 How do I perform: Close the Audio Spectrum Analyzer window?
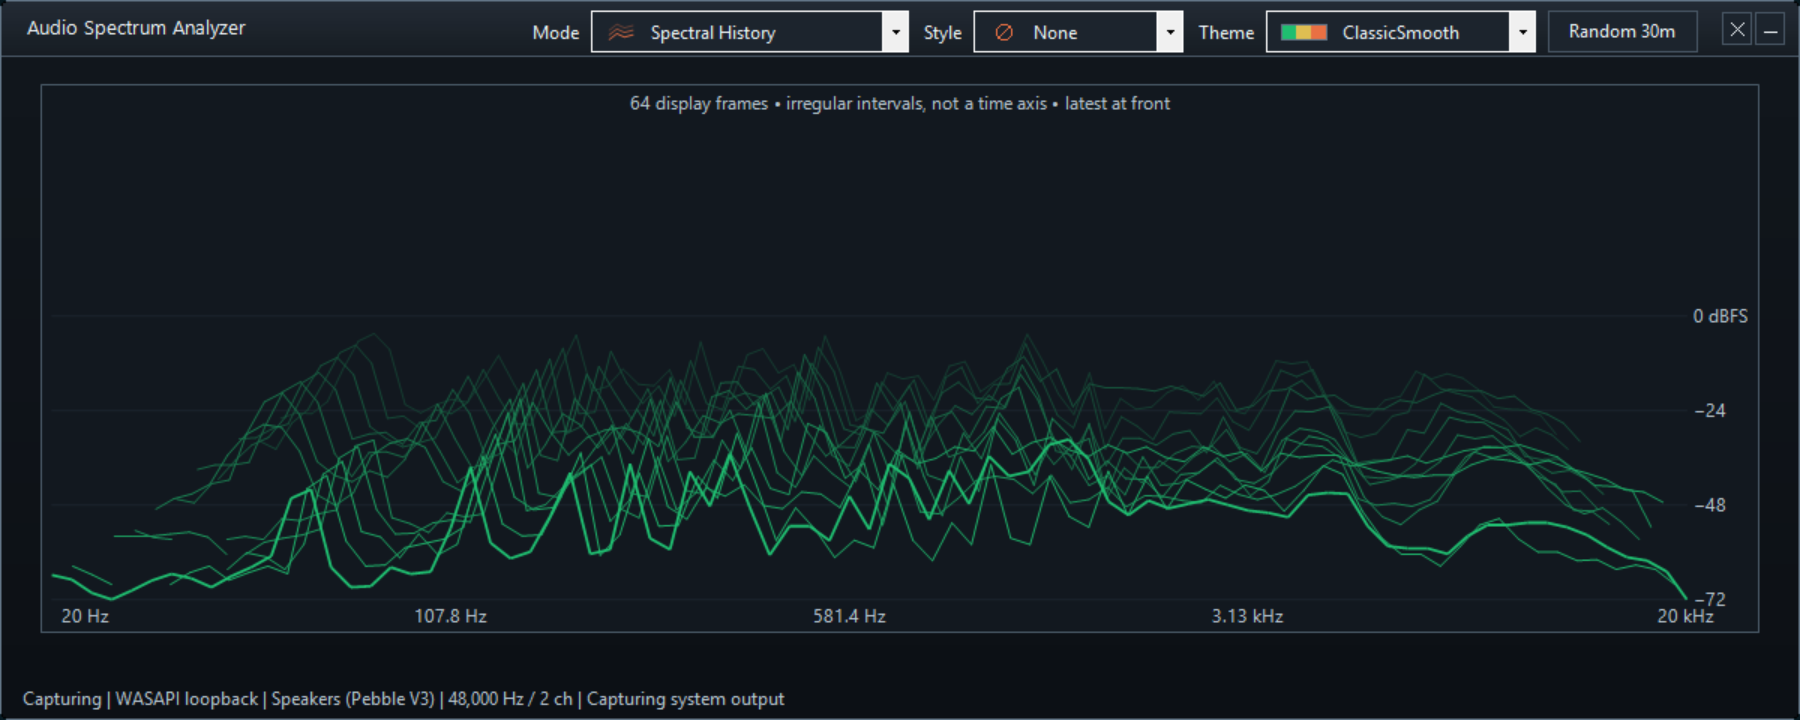click(1737, 30)
